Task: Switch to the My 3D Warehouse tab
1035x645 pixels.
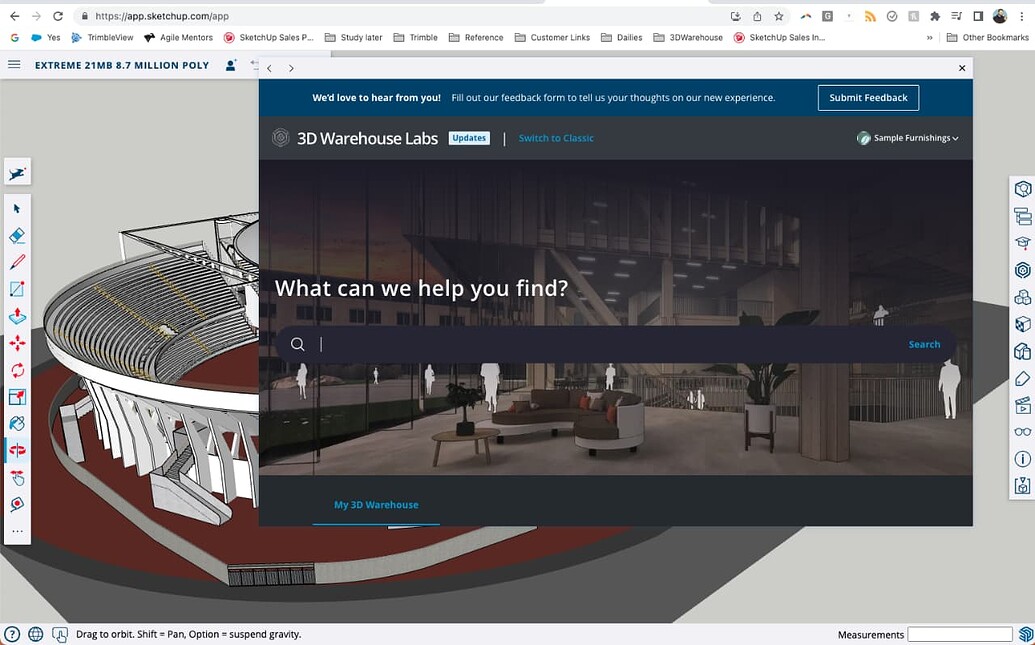Action: [375, 506]
